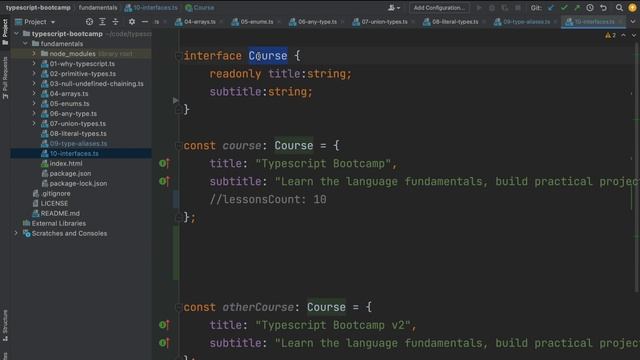Open the code-with-me user dropdown
The height and width of the screenshot is (360, 640).
coord(394,8)
